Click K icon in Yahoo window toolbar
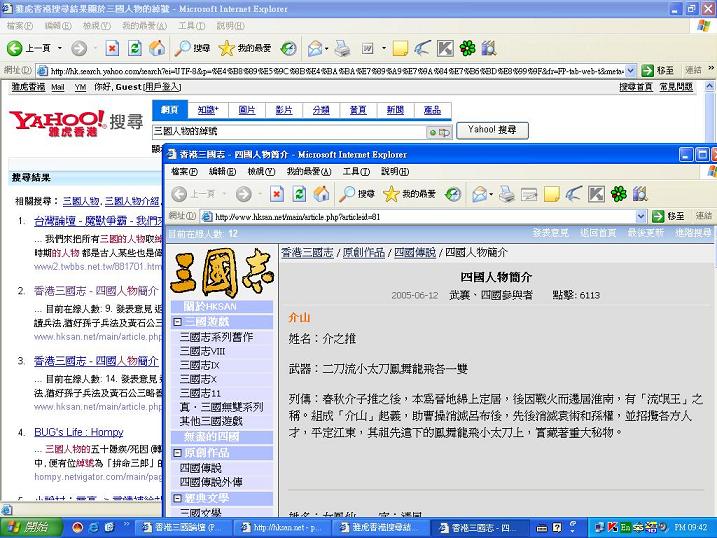The image size is (717, 538). tap(445, 48)
